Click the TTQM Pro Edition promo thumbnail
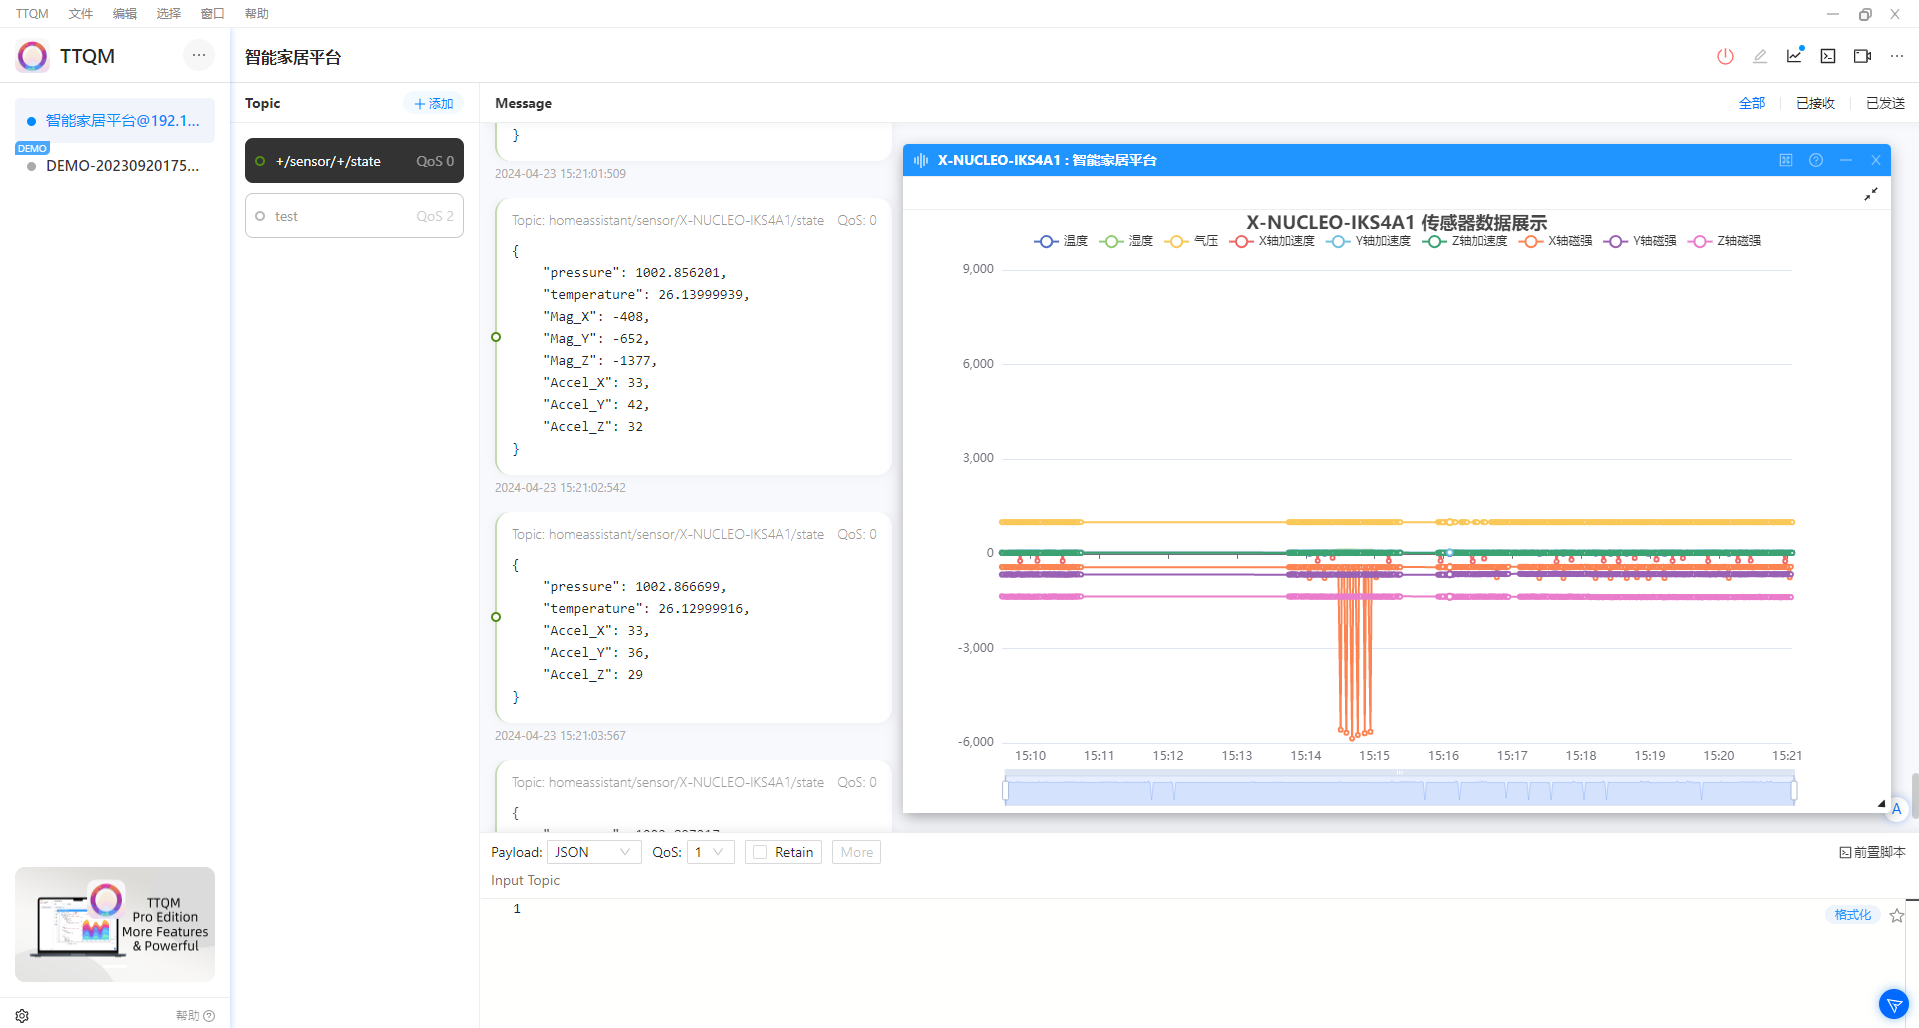The image size is (1919, 1028). [x=115, y=924]
